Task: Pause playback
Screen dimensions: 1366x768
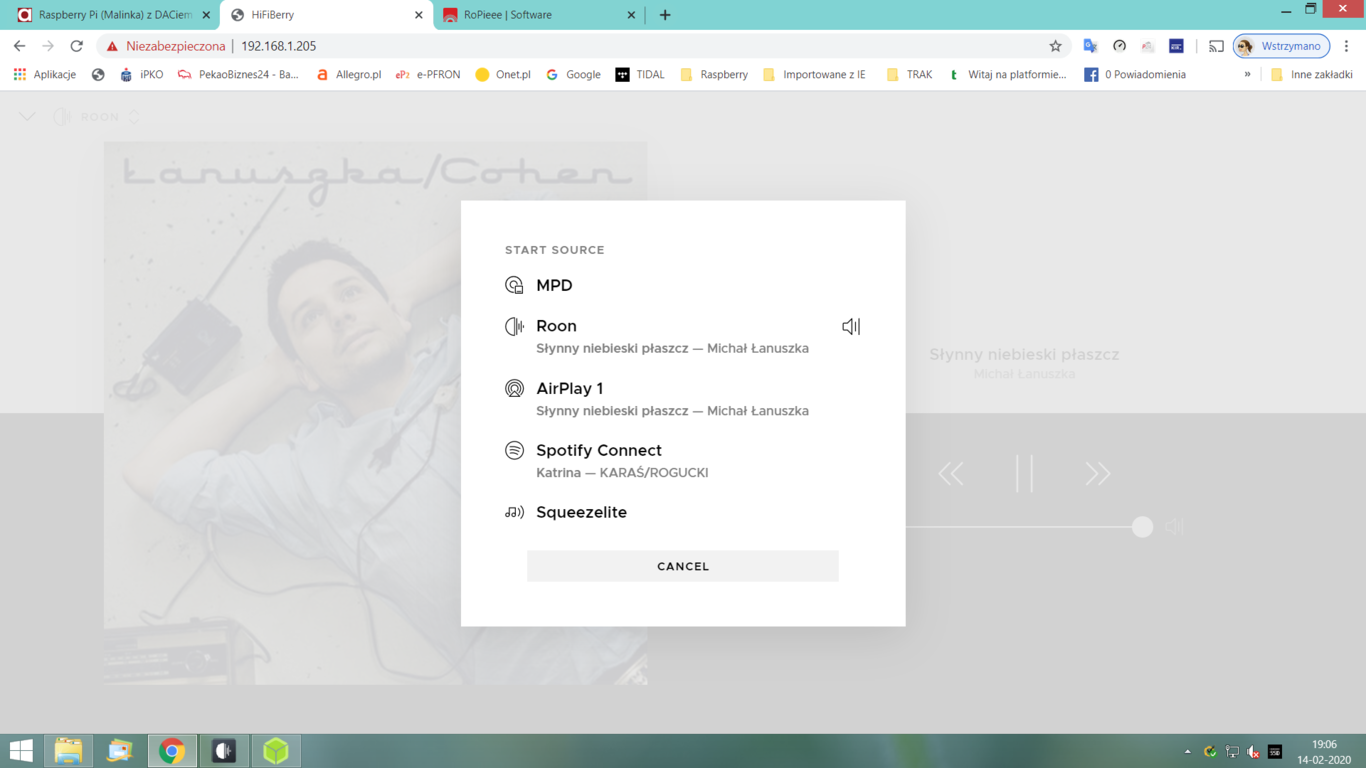Action: pyautogui.click(x=1024, y=473)
